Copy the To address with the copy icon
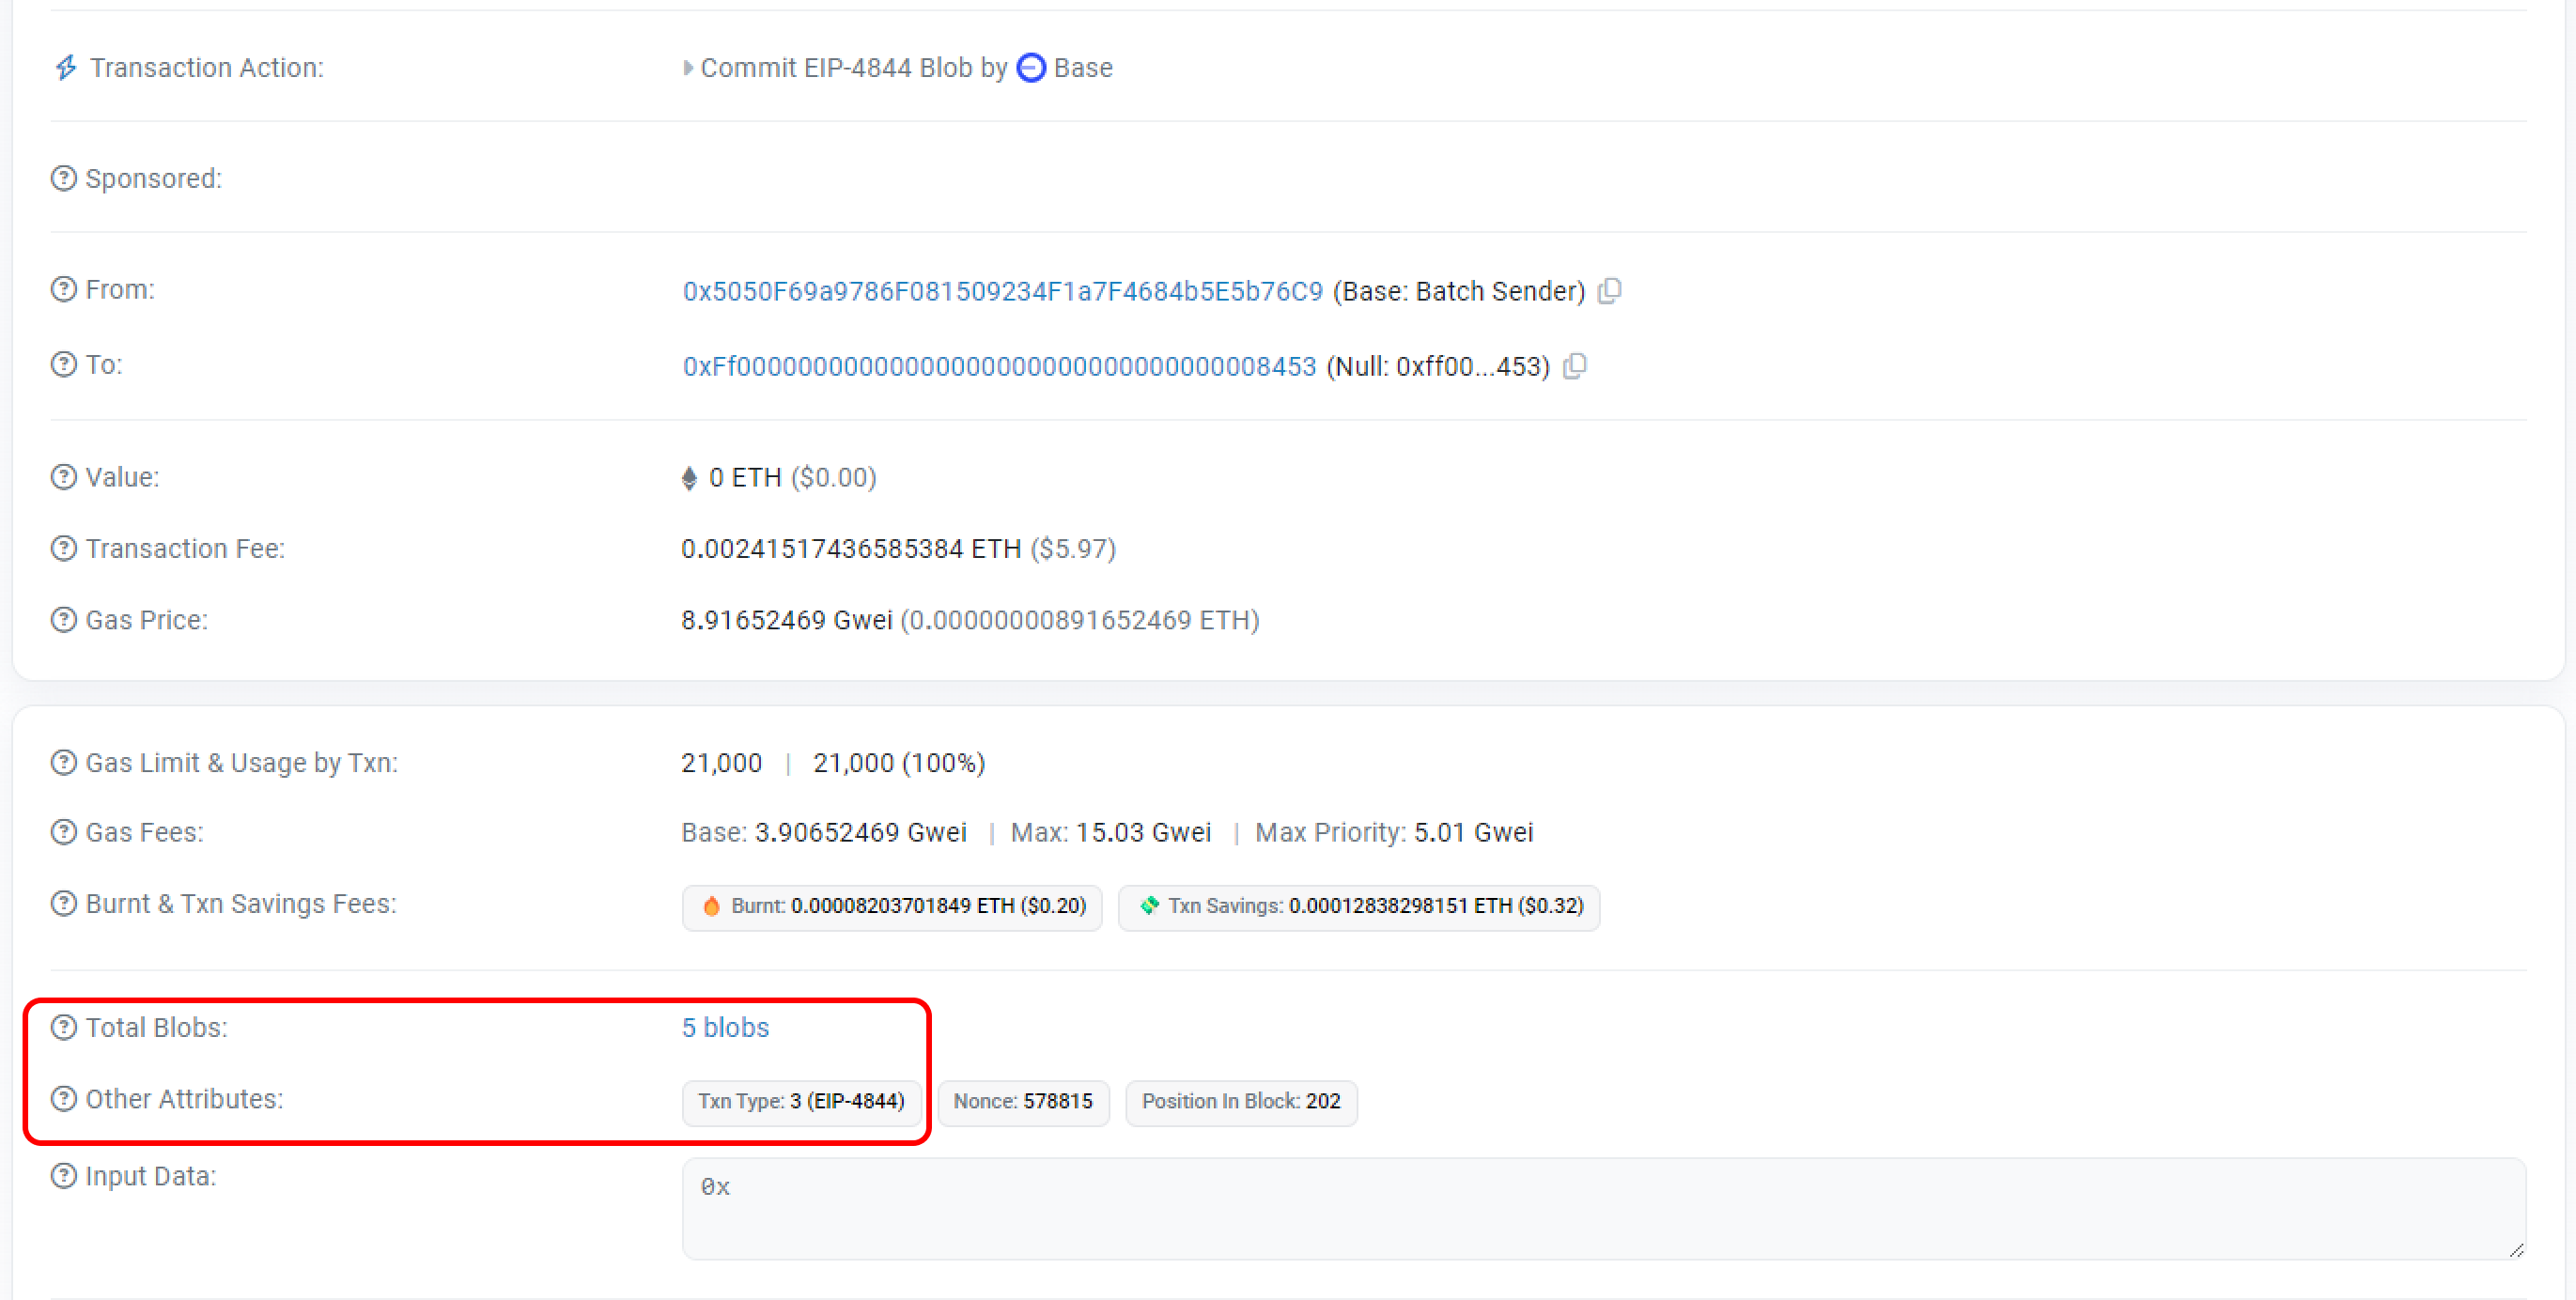Screen dimensions: 2576x1300 pyautogui.click(x=1574, y=366)
